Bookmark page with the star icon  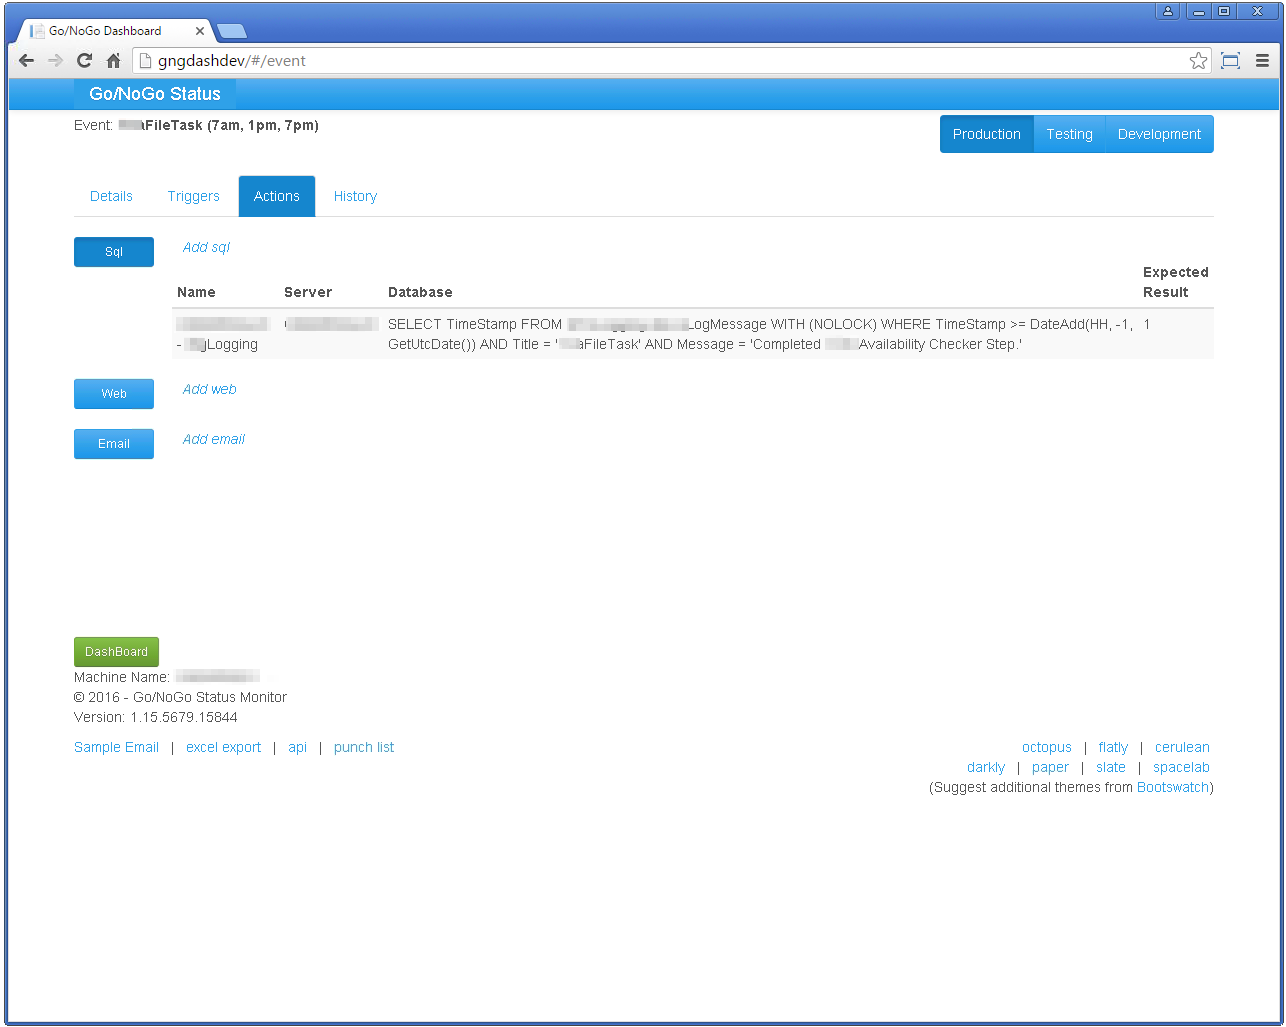[x=1198, y=61]
